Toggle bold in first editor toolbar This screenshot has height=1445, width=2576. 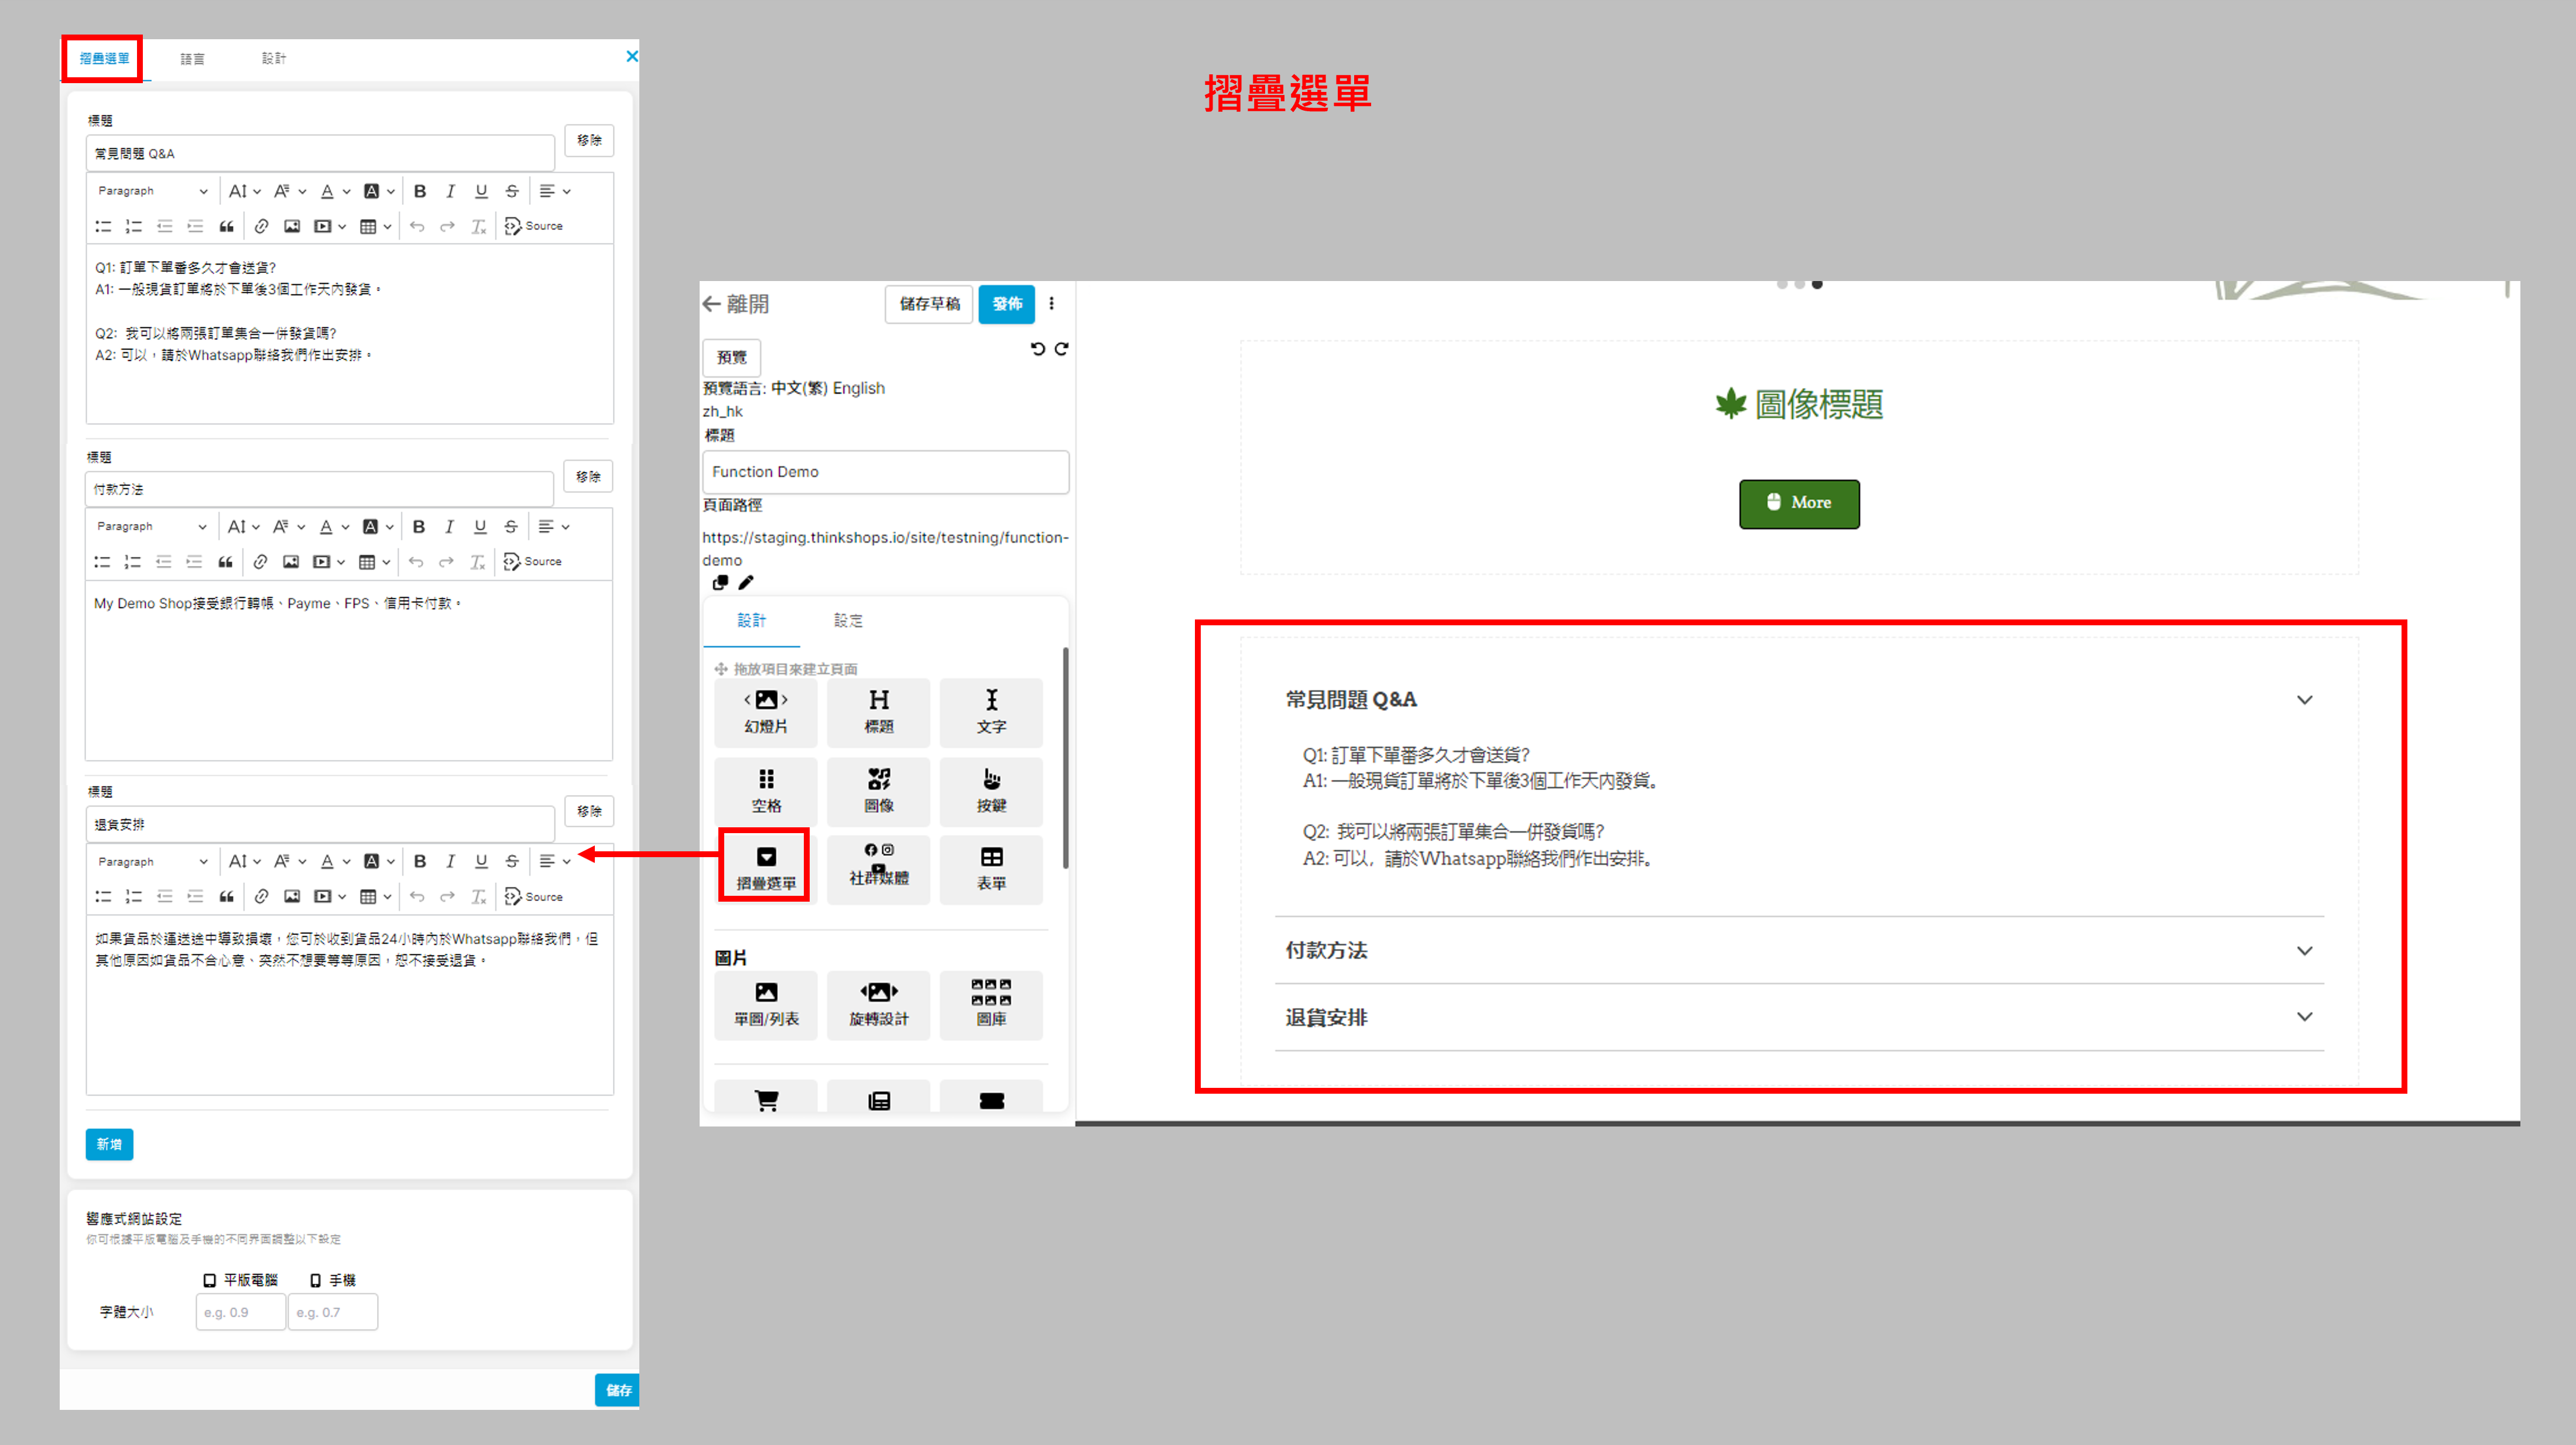[x=420, y=191]
